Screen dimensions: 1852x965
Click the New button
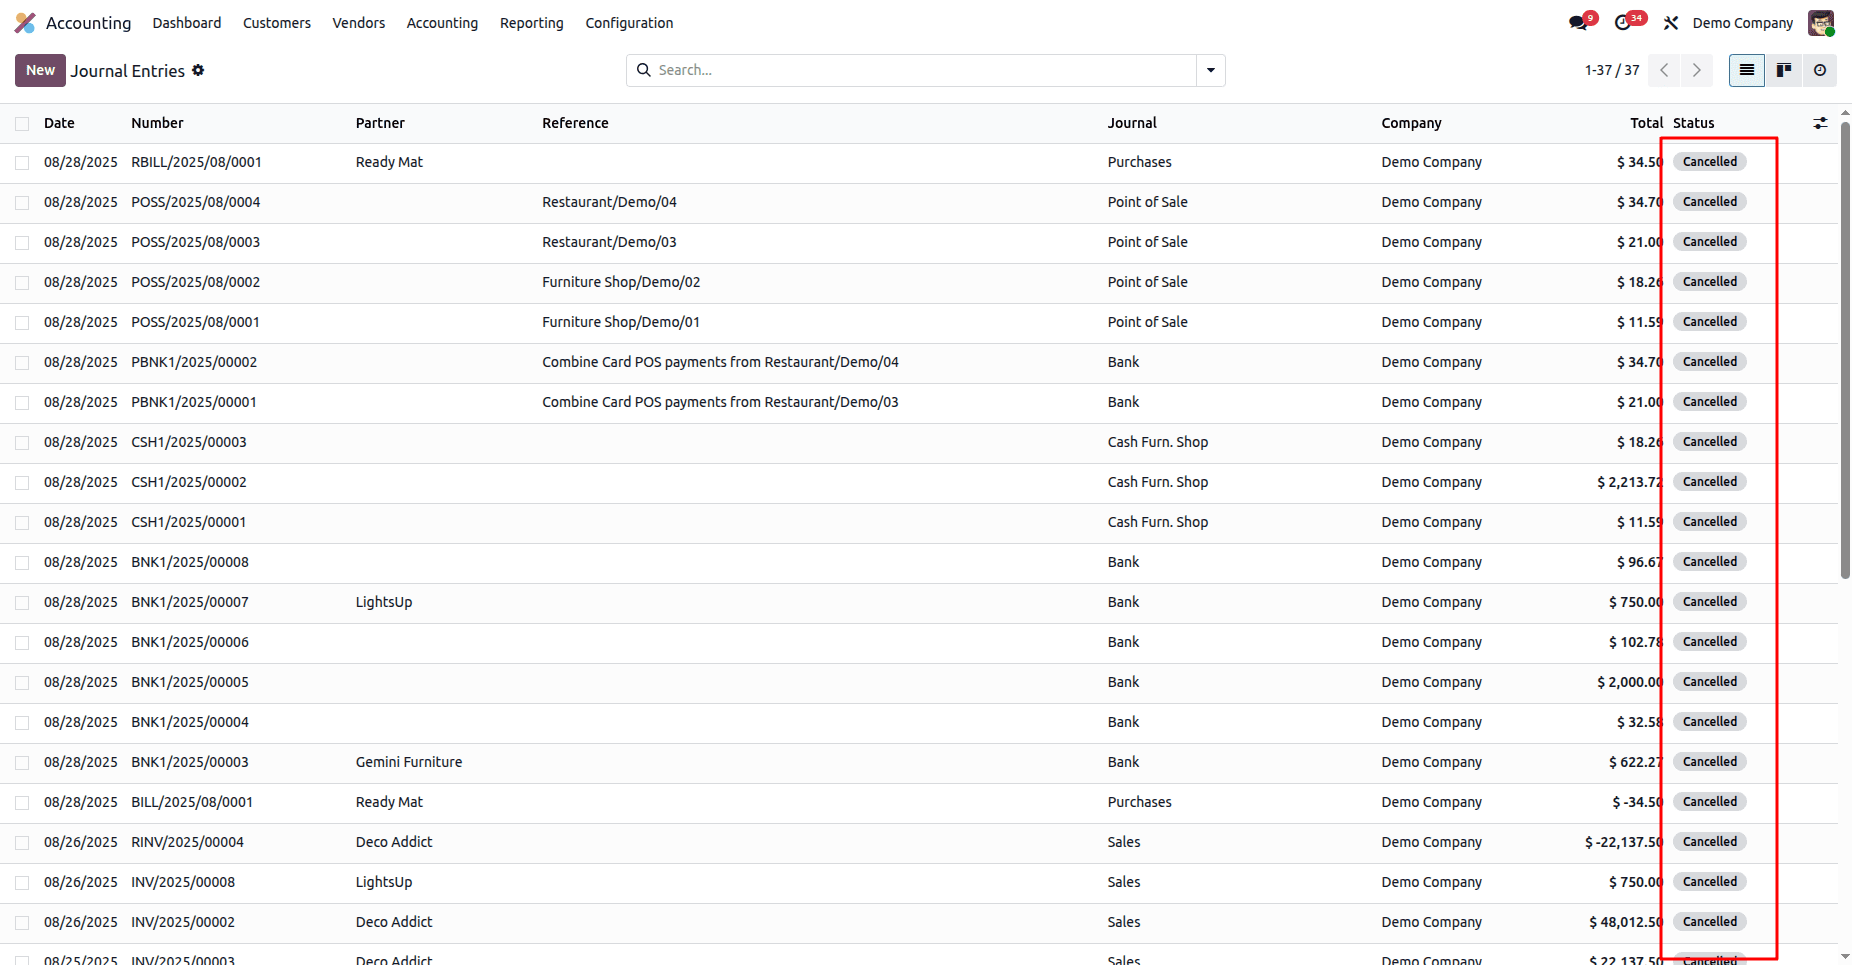click(x=40, y=70)
